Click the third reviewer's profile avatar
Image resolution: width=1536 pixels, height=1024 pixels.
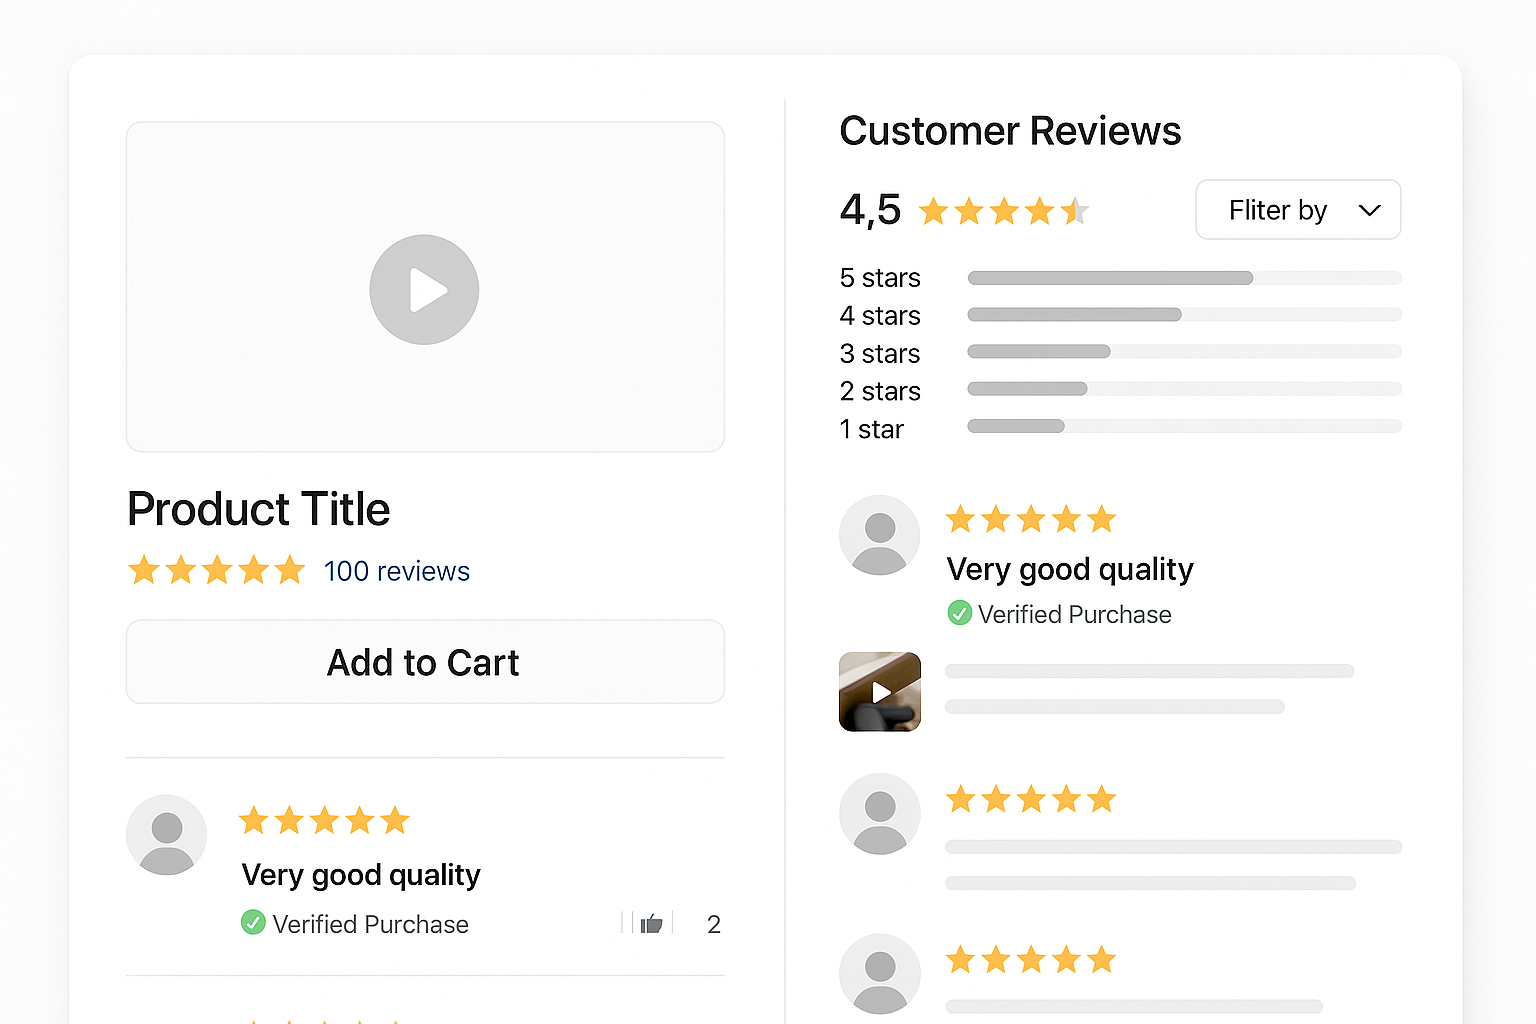[x=879, y=974]
